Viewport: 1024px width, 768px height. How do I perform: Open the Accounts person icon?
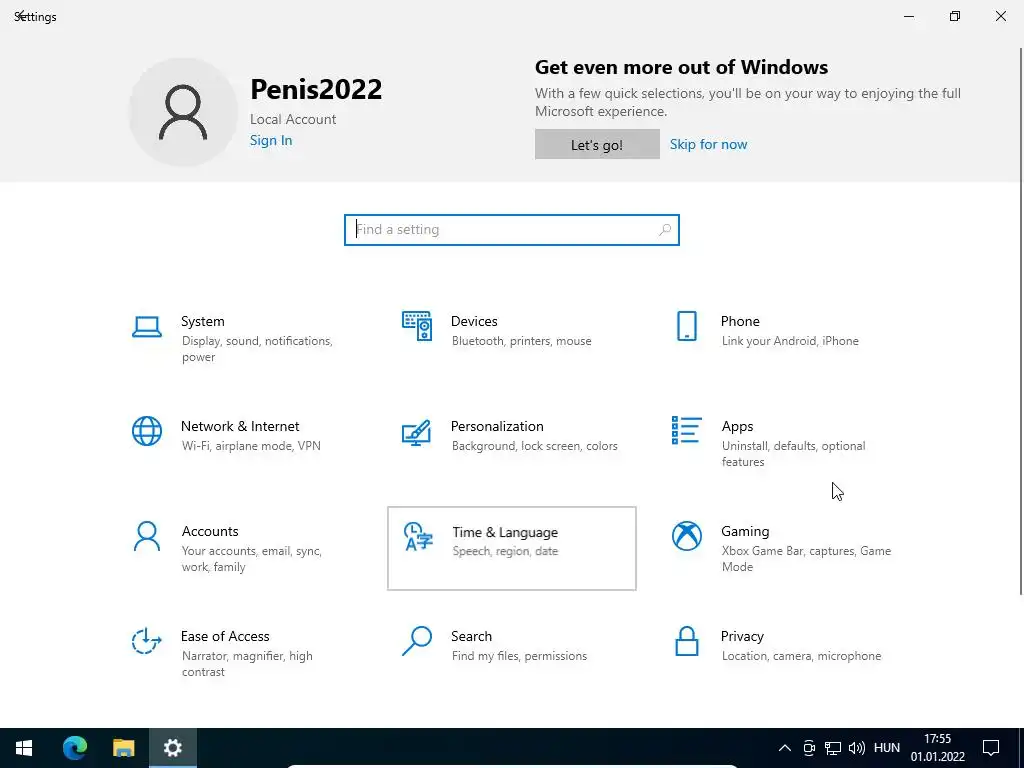(147, 536)
